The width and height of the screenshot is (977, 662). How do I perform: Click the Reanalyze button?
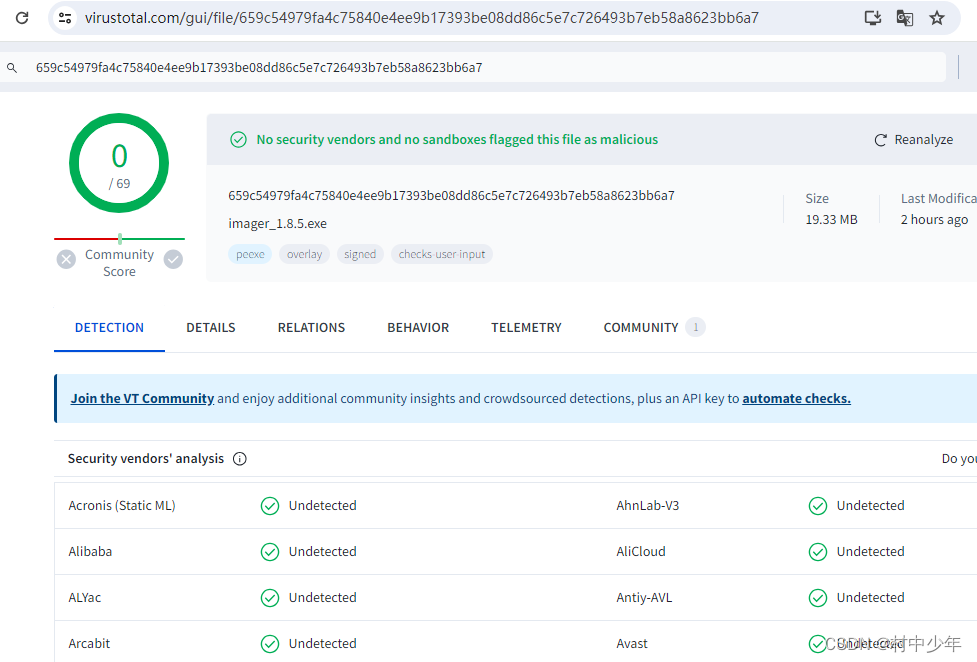[x=913, y=140]
